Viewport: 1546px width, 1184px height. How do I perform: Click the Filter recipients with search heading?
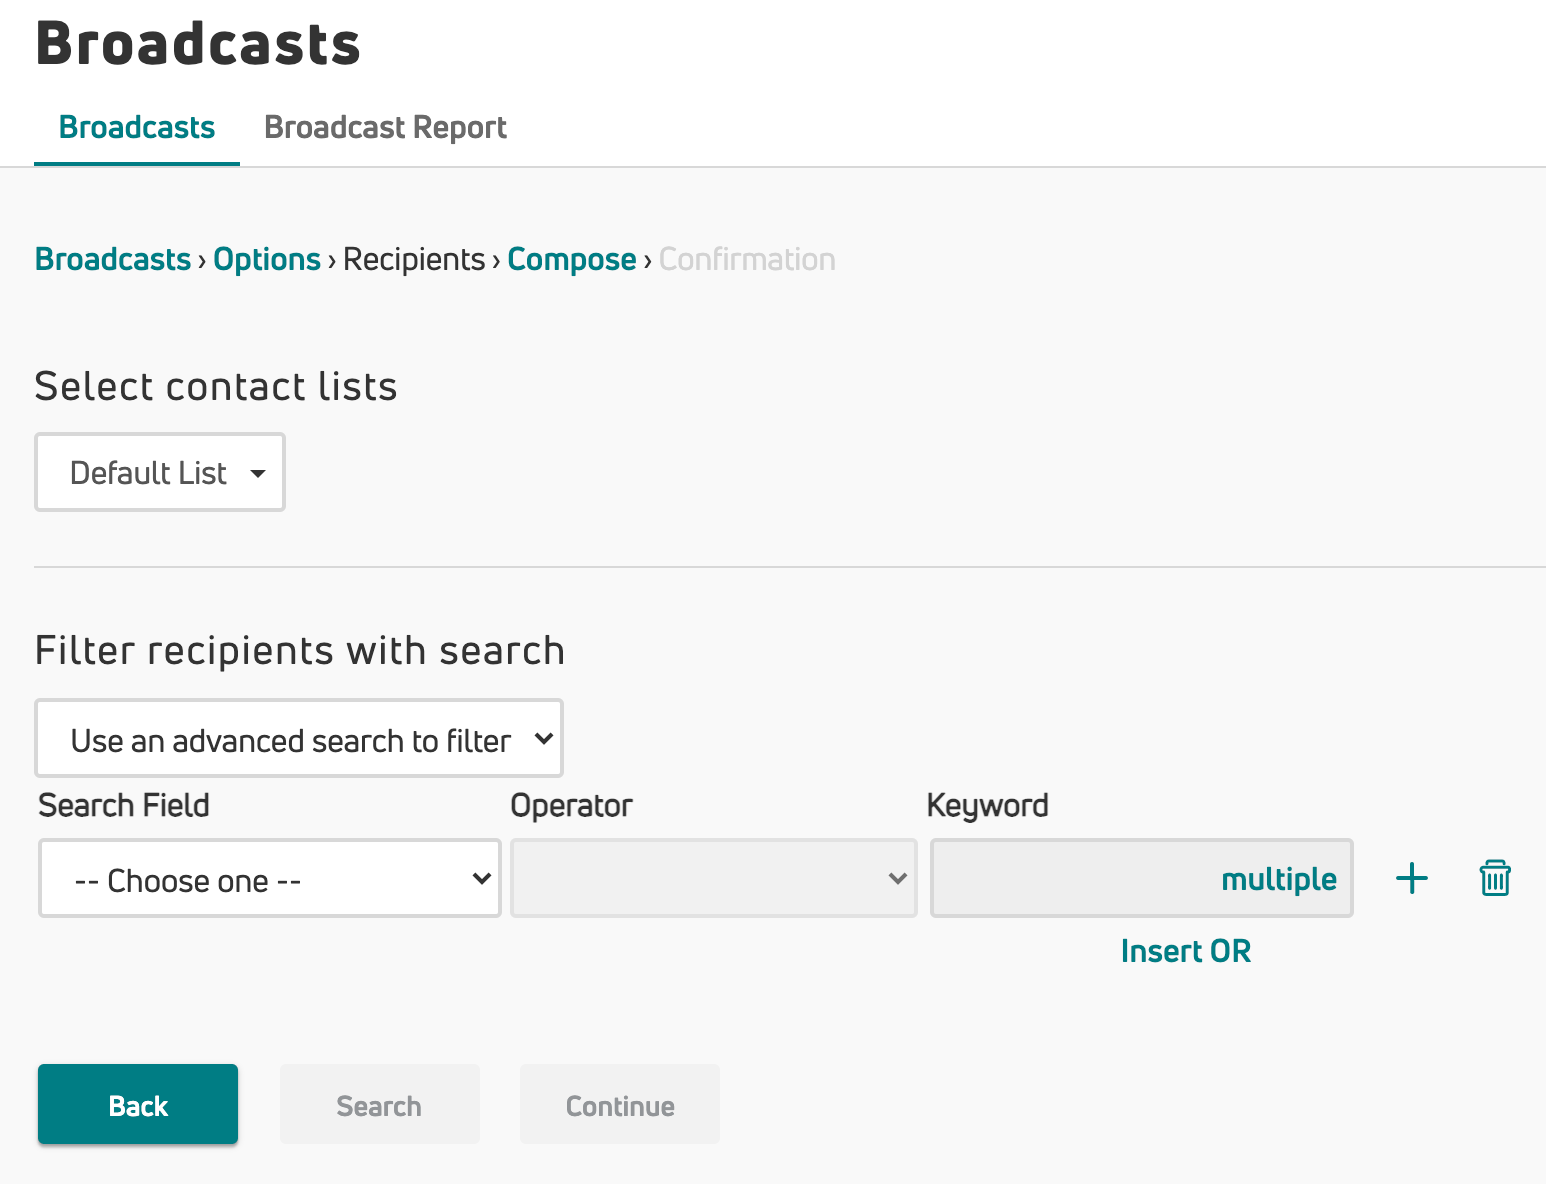[300, 650]
